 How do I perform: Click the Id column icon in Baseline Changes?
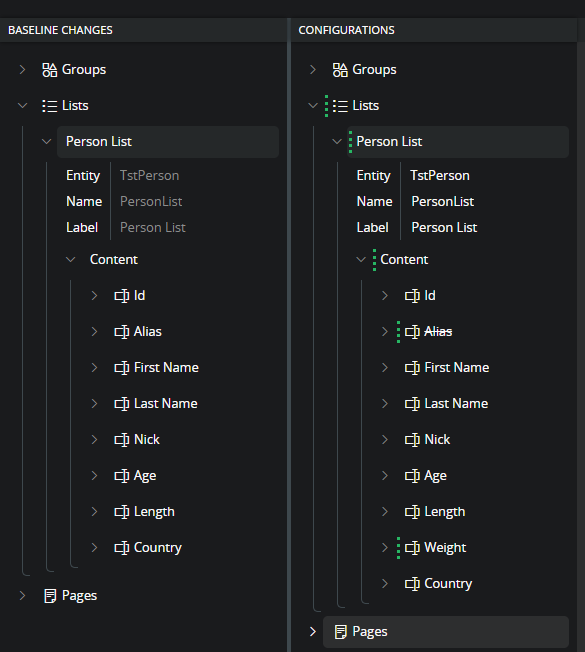(121, 296)
